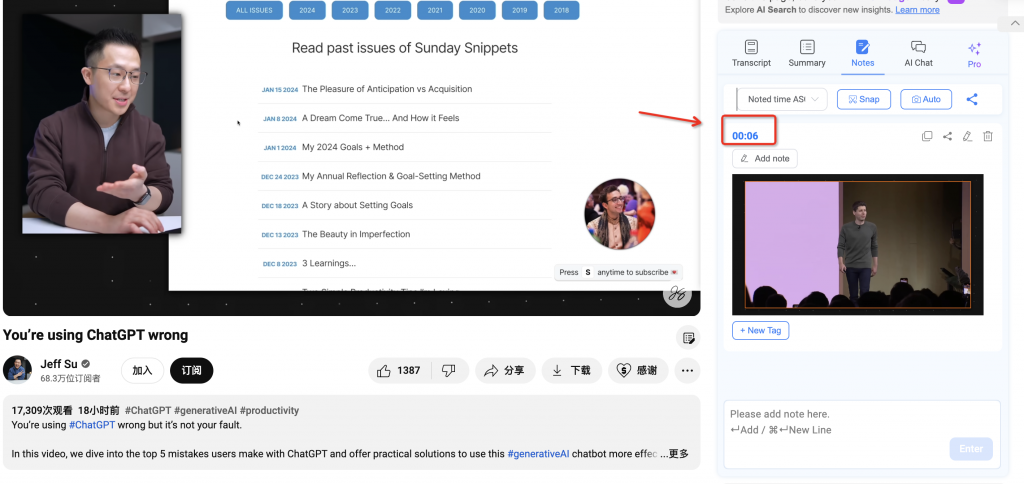Open the Pro tab

974,55
